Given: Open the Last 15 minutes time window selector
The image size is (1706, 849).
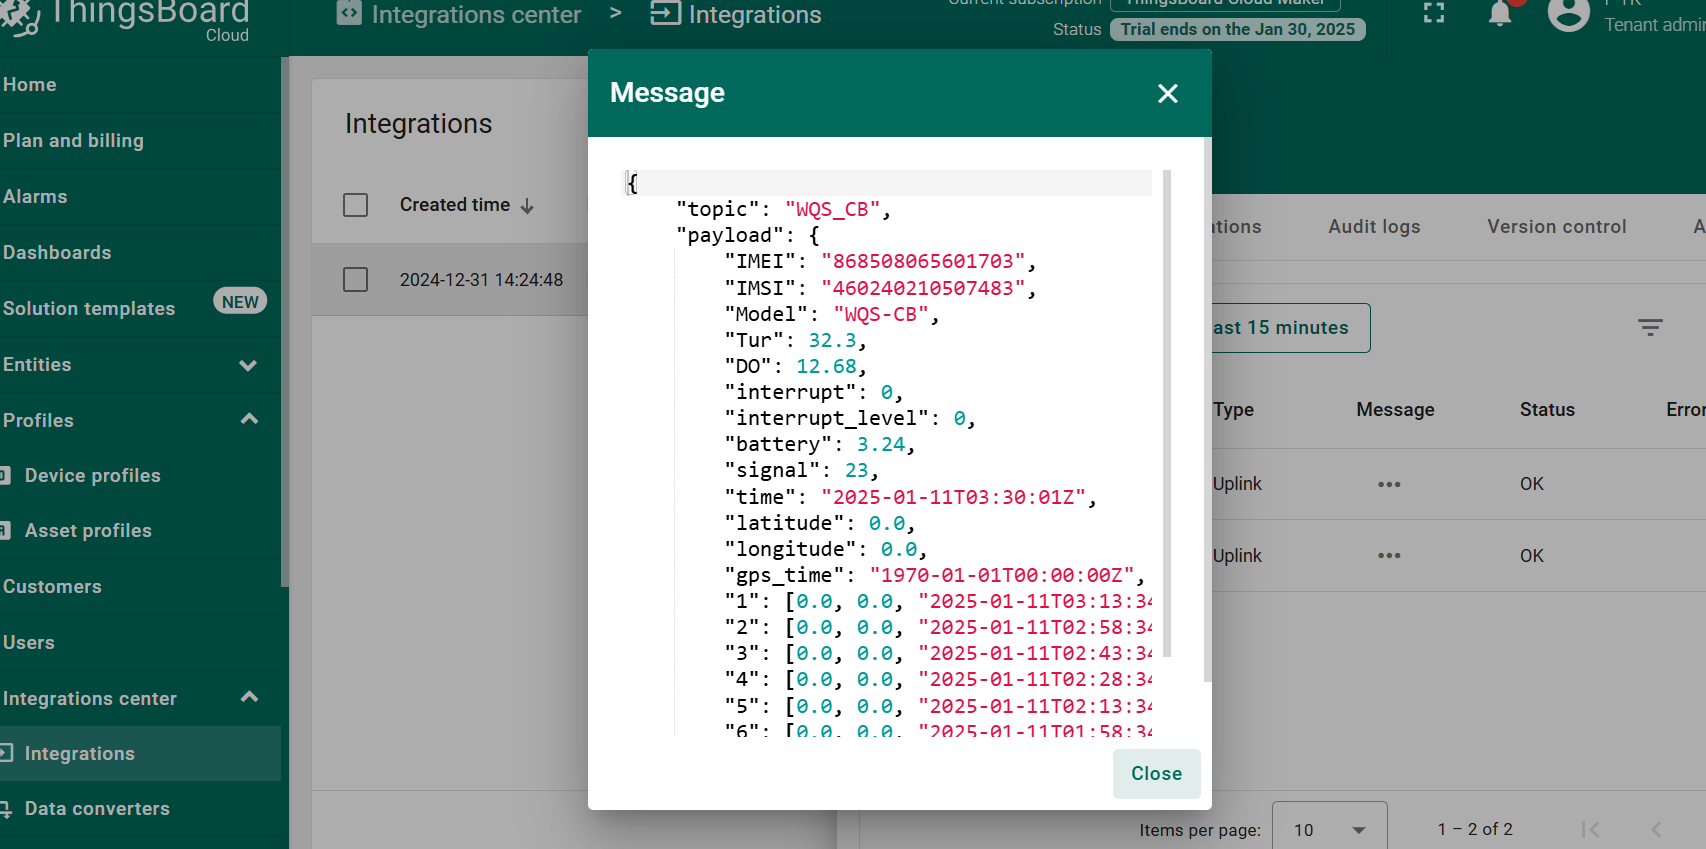Looking at the screenshot, I should tap(1290, 328).
